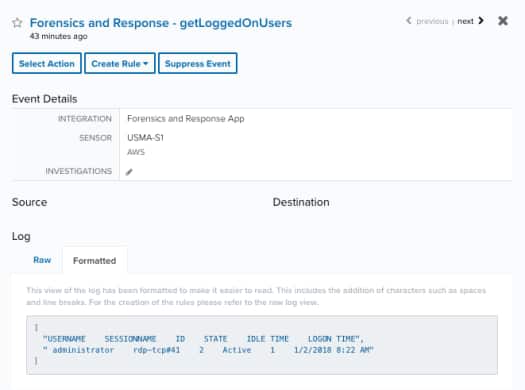Open the event title link

pyautogui.click(x=161, y=23)
